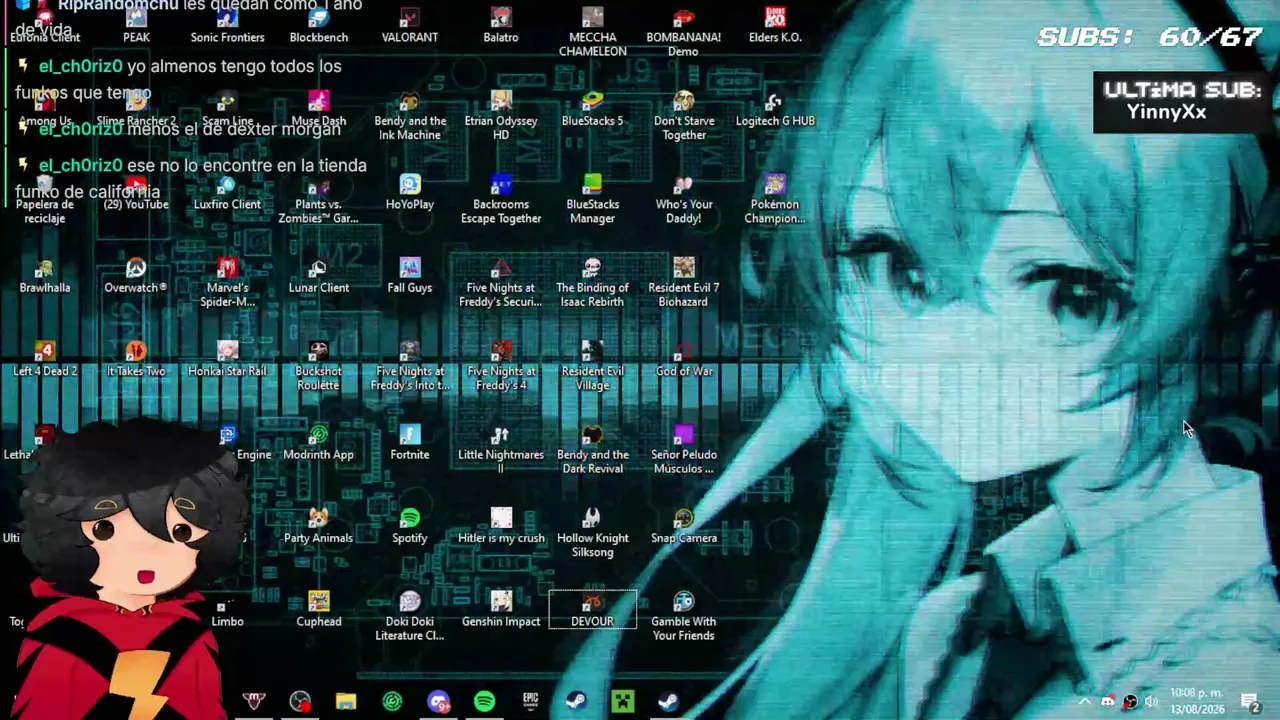The width and height of the screenshot is (1280, 720).
Task: Select the Brawlhalla desktop icon
Action: pos(45,277)
